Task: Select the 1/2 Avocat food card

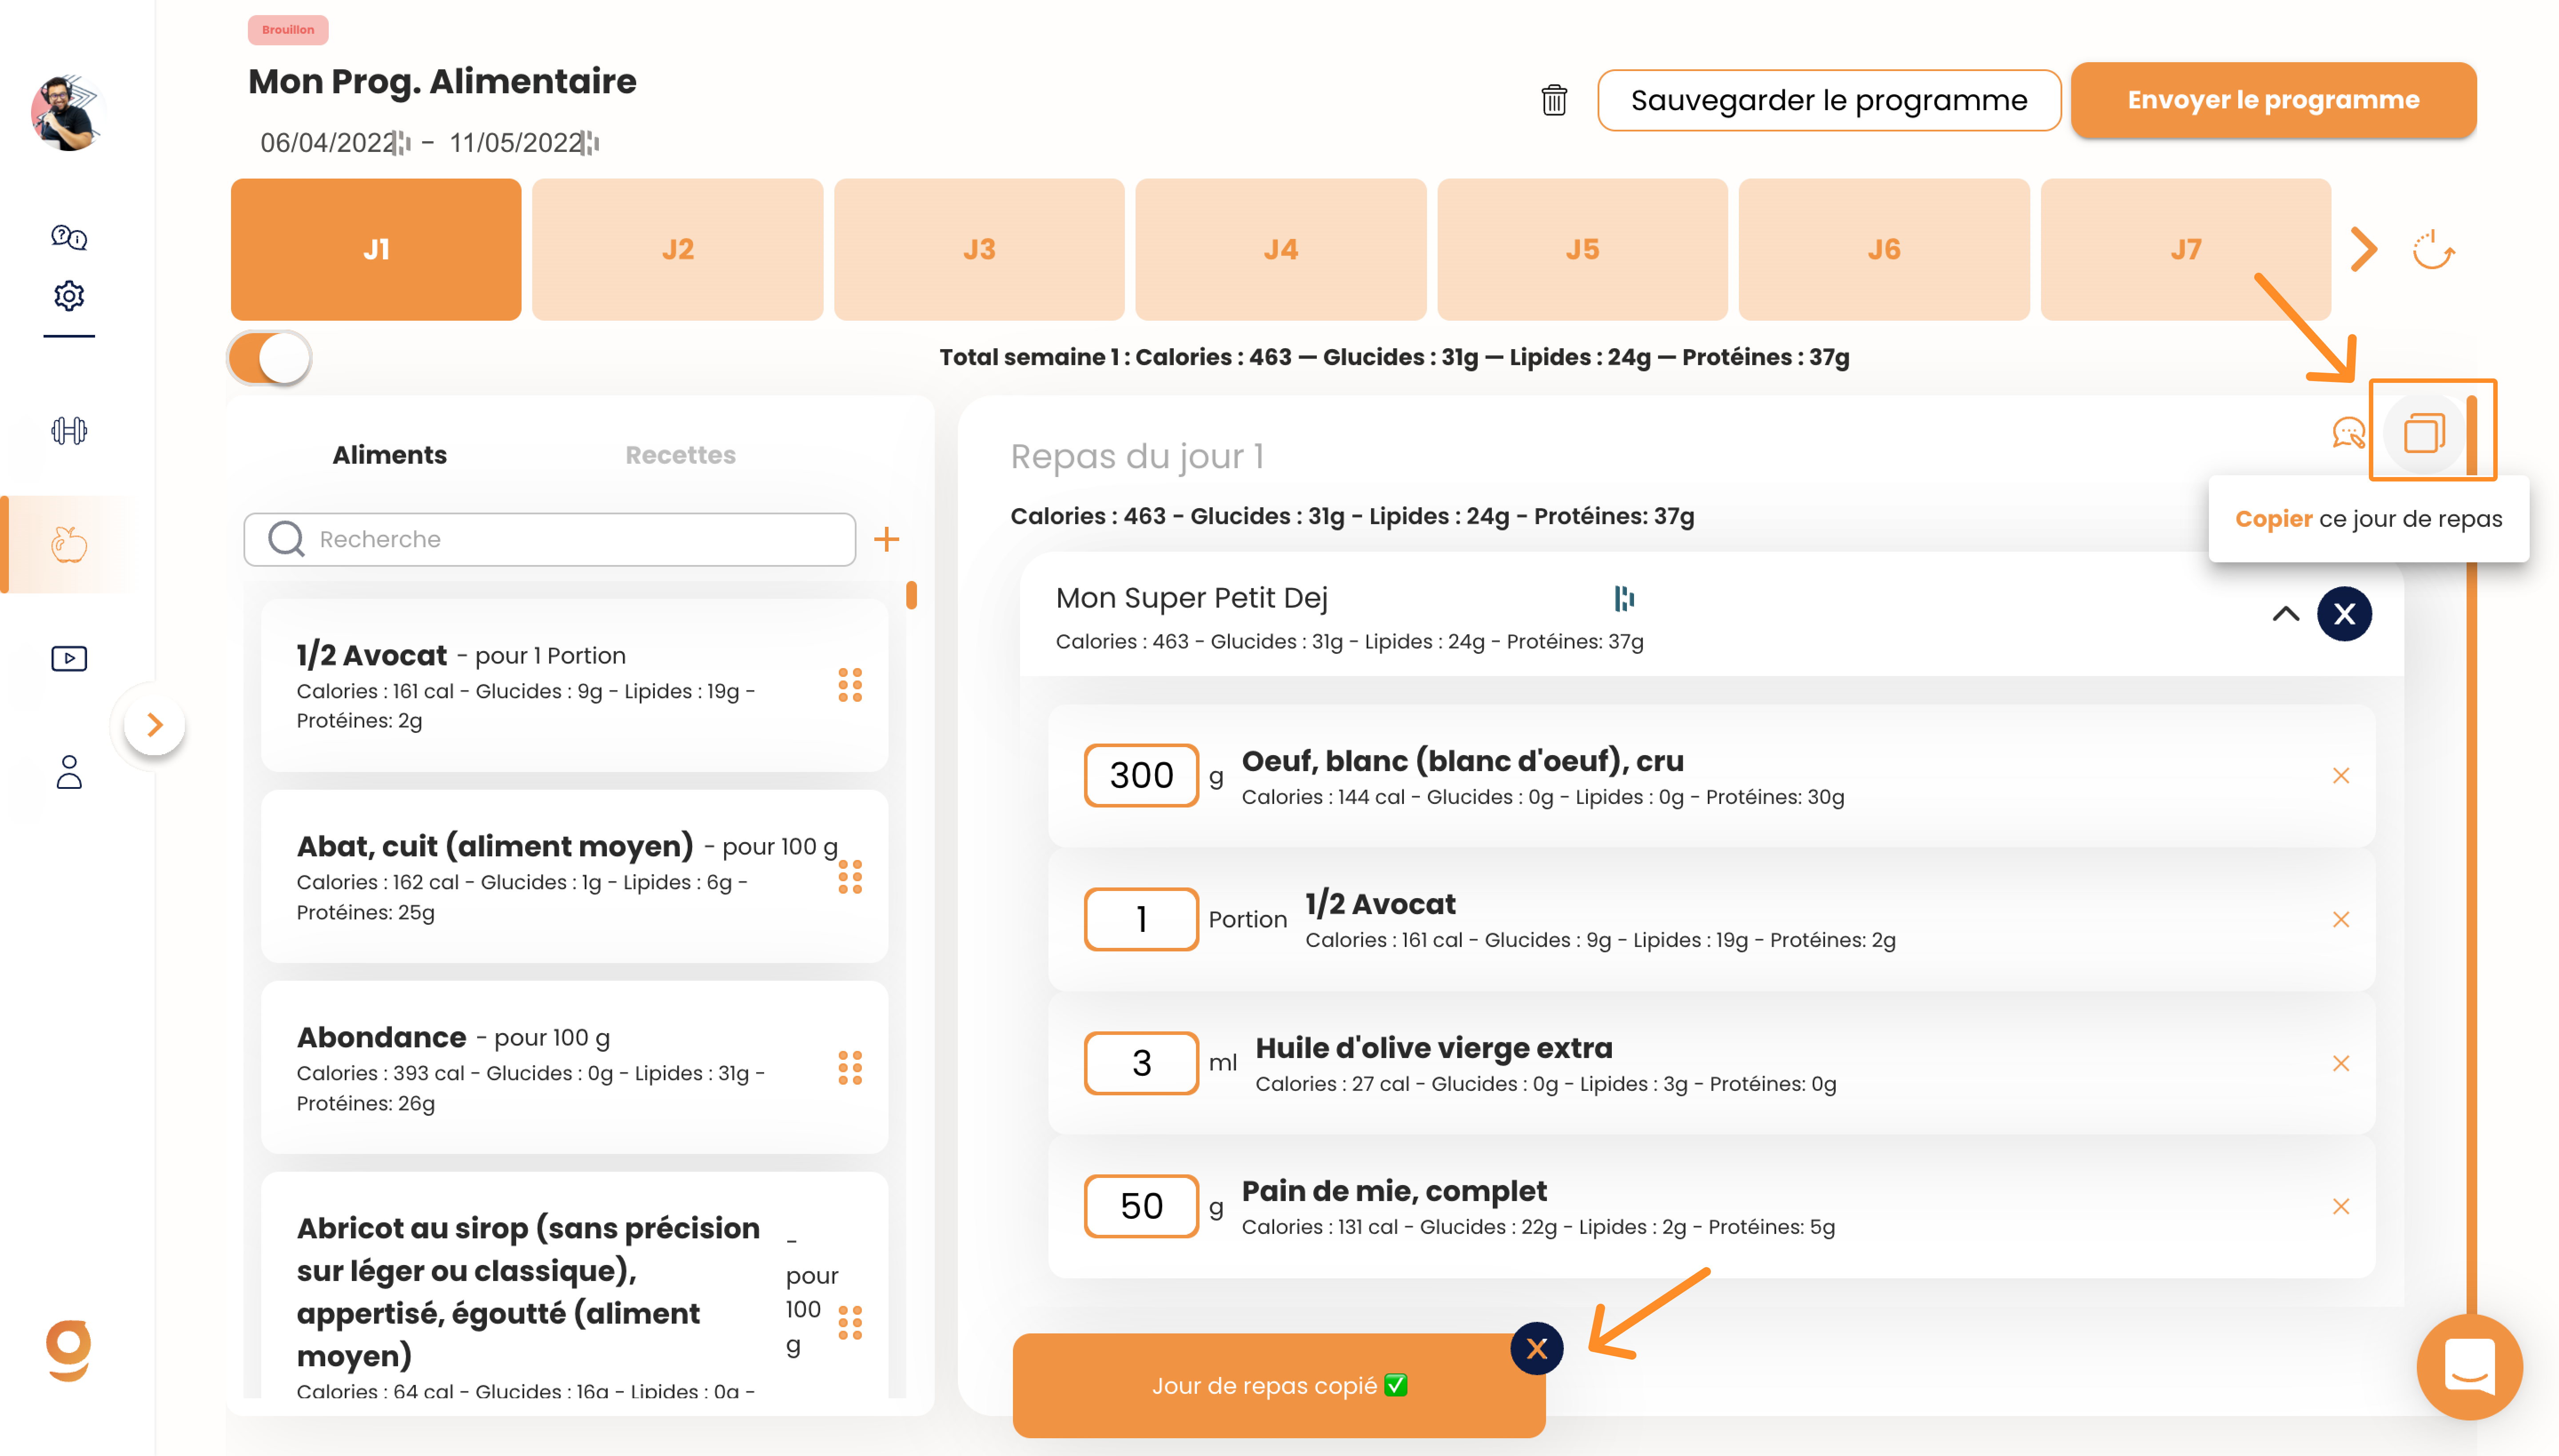Action: pos(574,685)
